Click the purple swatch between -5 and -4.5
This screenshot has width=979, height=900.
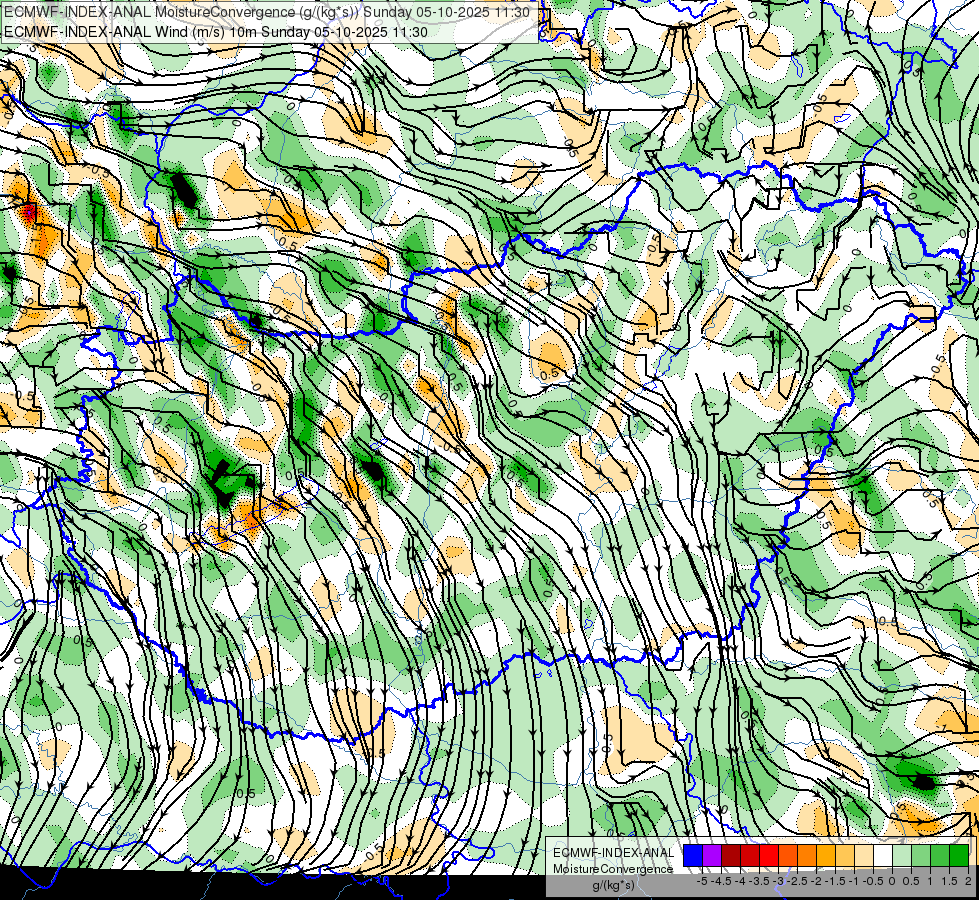(x=712, y=856)
